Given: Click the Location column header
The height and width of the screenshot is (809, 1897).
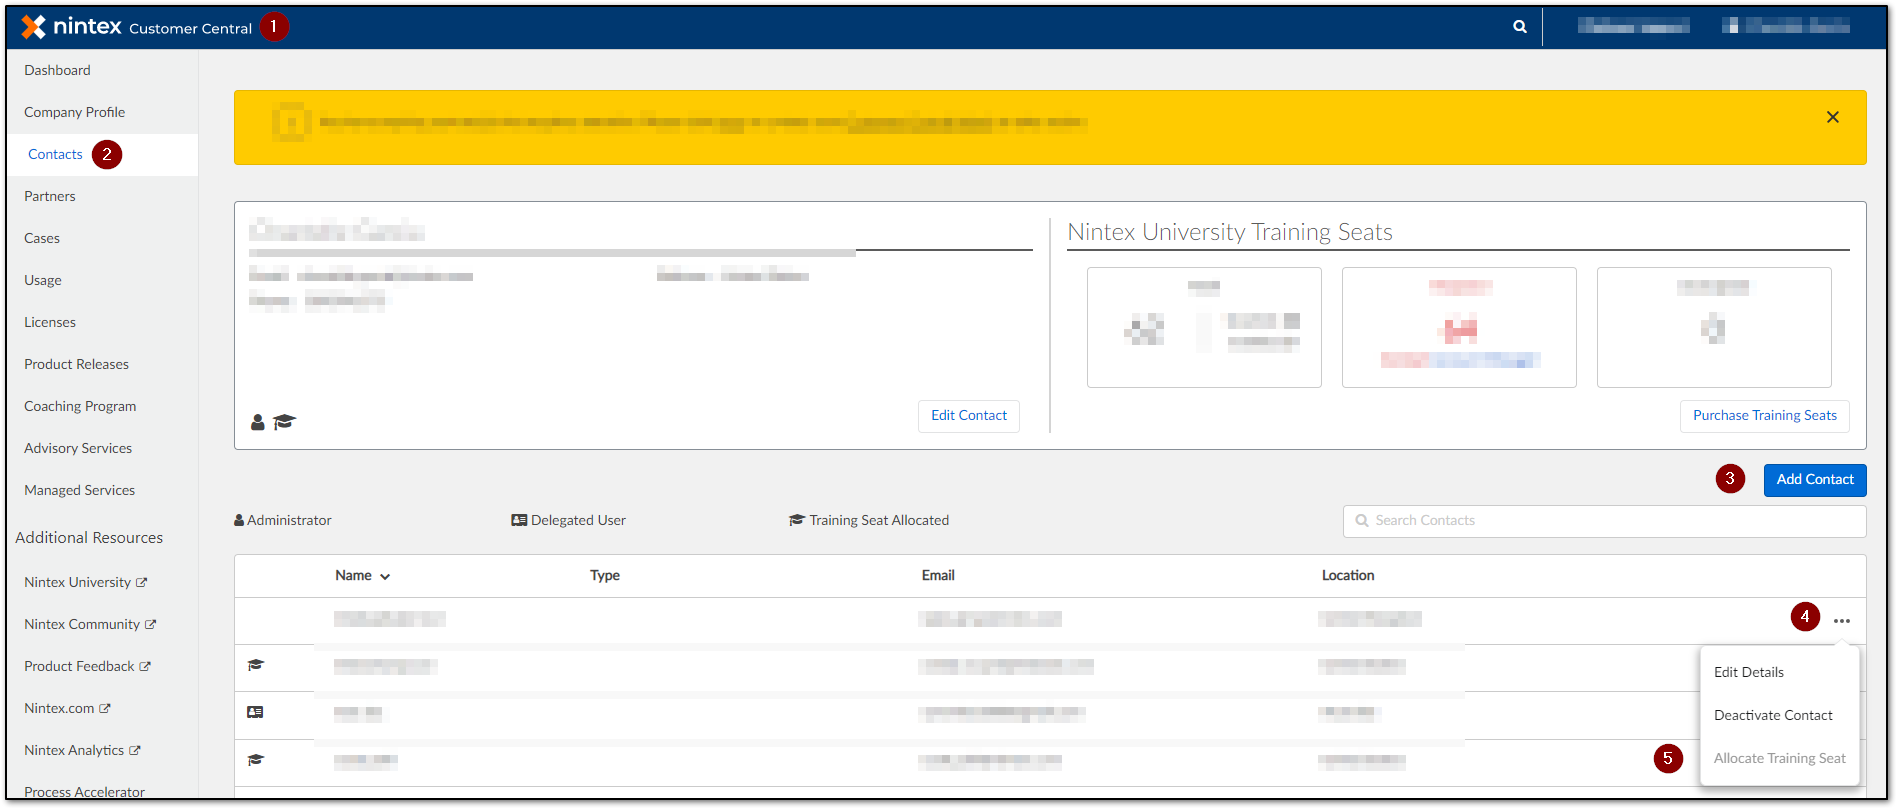Looking at the screenshot, I should [1348, 575].
